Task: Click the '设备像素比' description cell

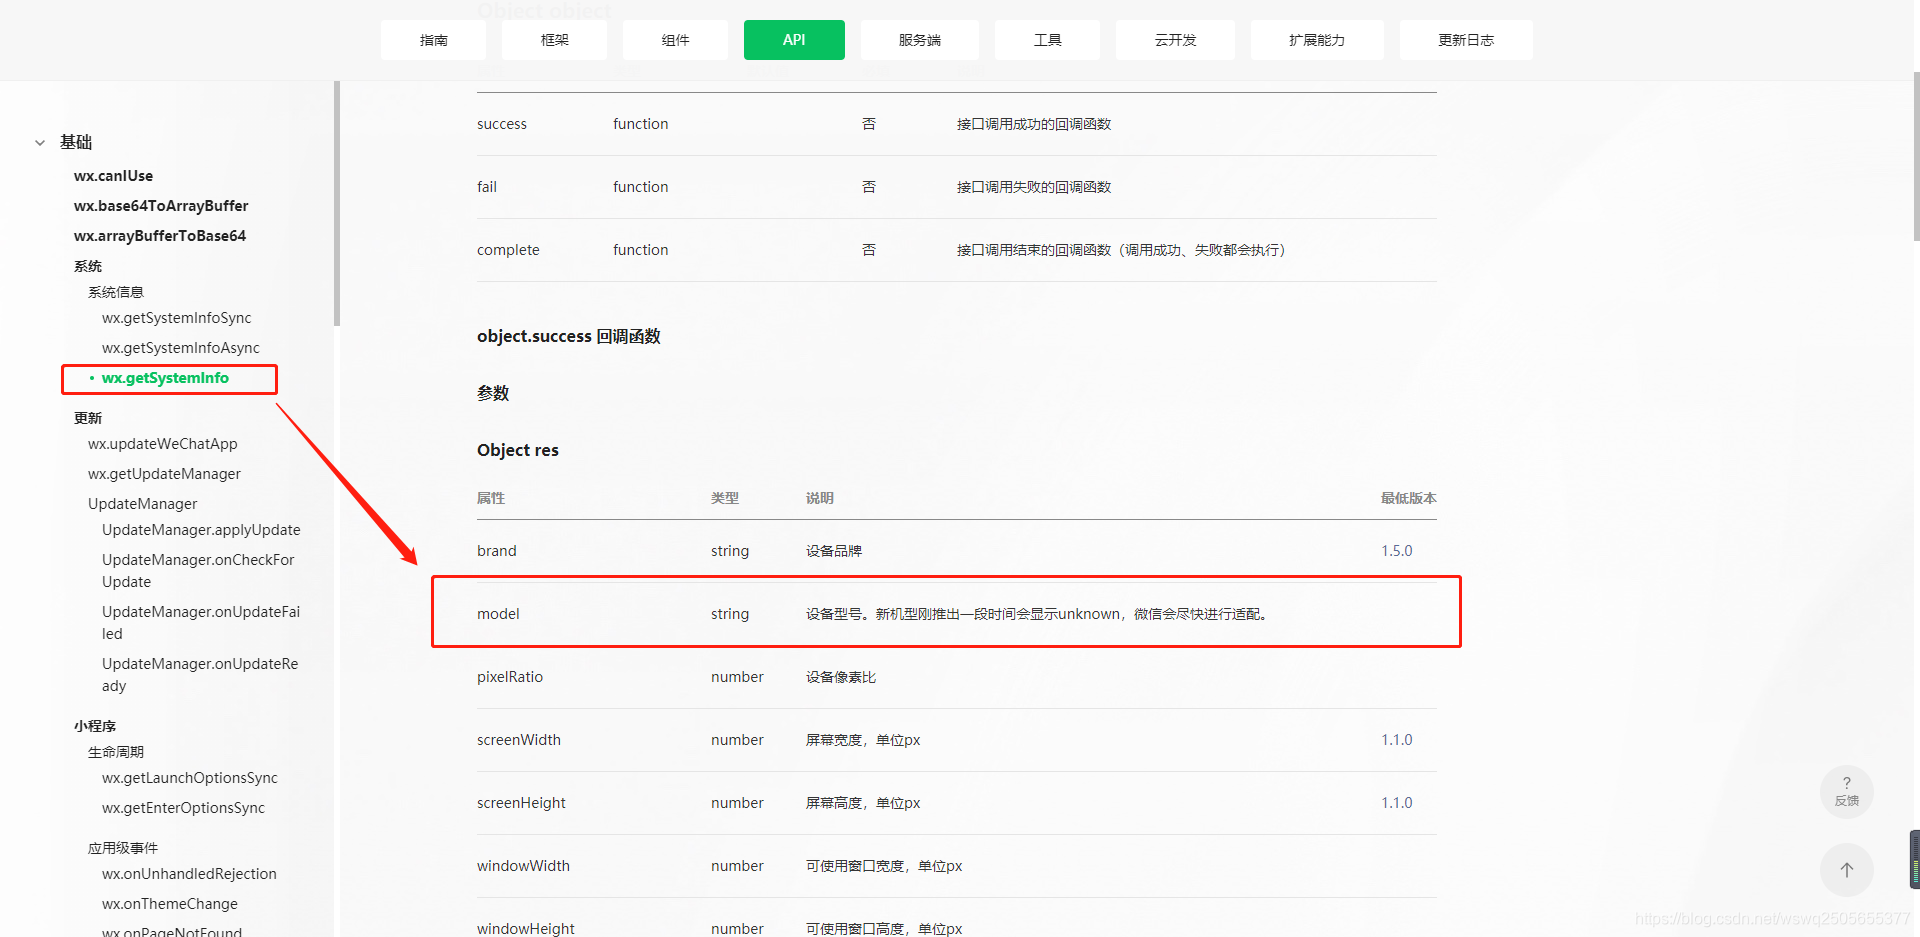Action: pyautogui.click(x=841, y=677)
